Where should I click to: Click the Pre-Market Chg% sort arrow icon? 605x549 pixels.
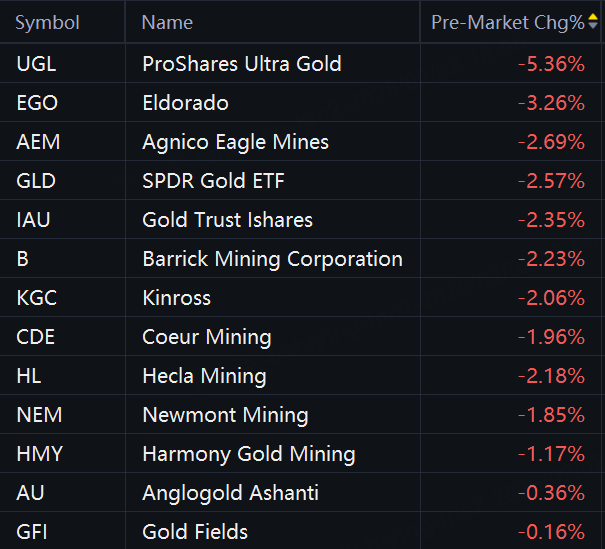point(593,22)
